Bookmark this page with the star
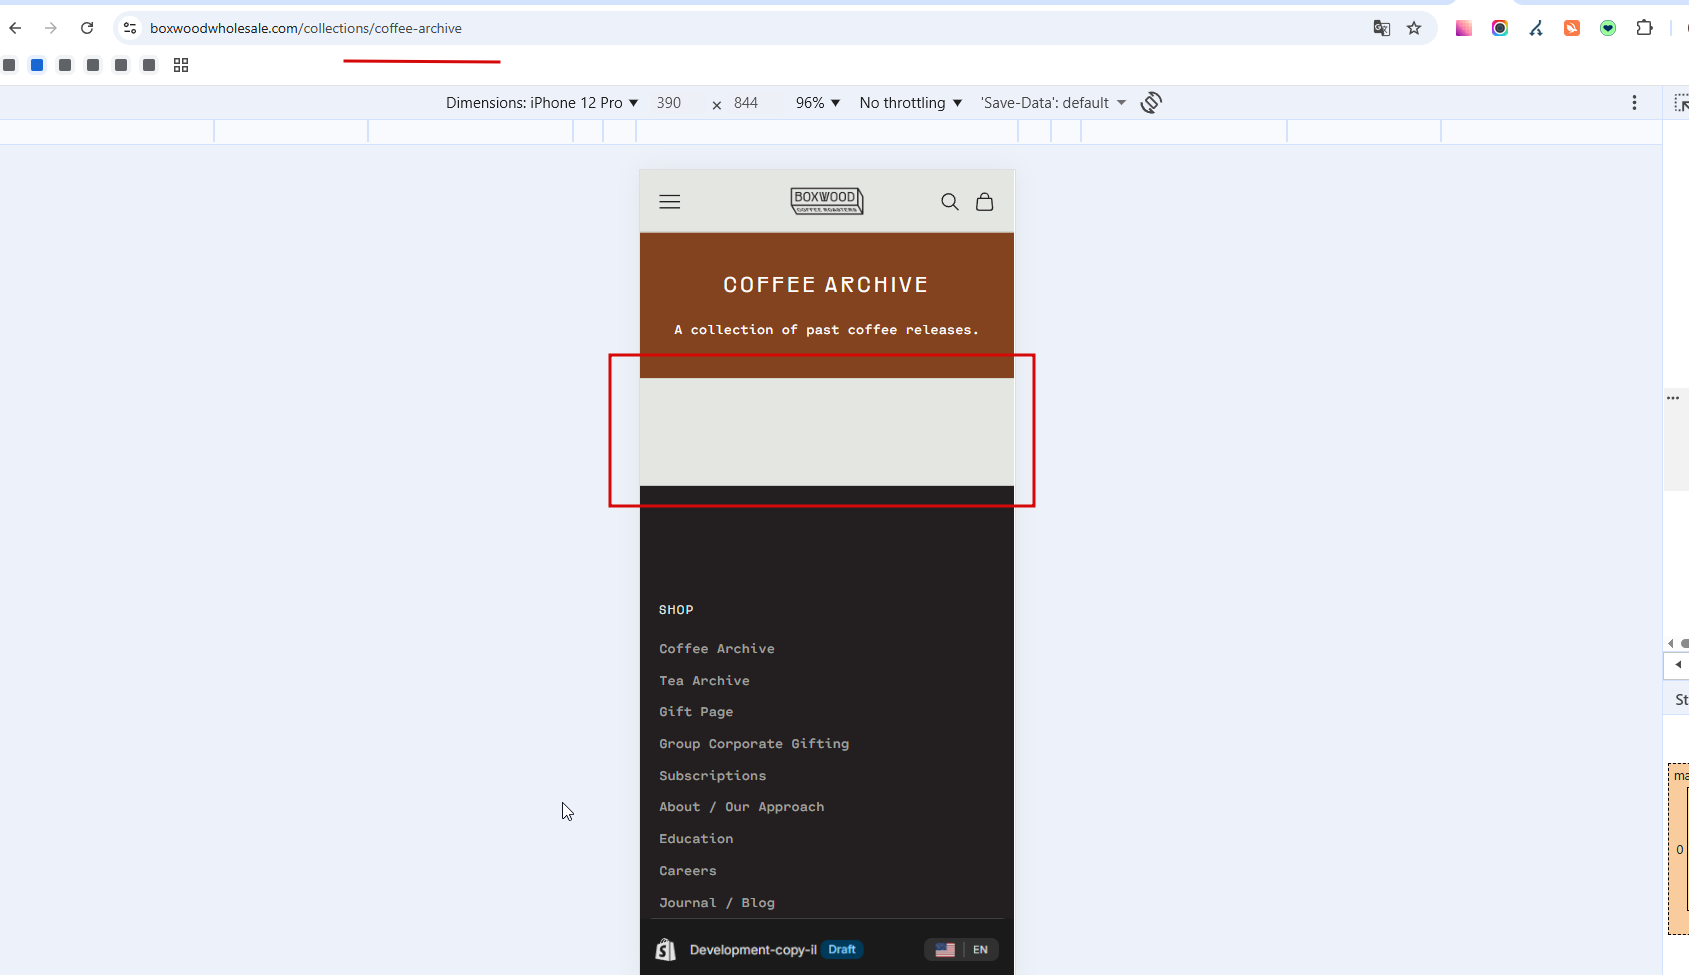 pyautogui.click(x=1414, y=28)
